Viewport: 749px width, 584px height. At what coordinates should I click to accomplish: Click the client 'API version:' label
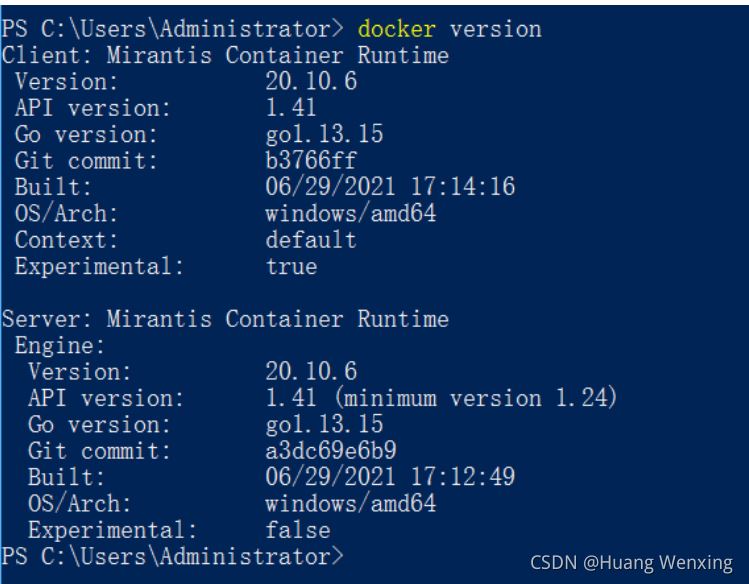pos(89,108)
